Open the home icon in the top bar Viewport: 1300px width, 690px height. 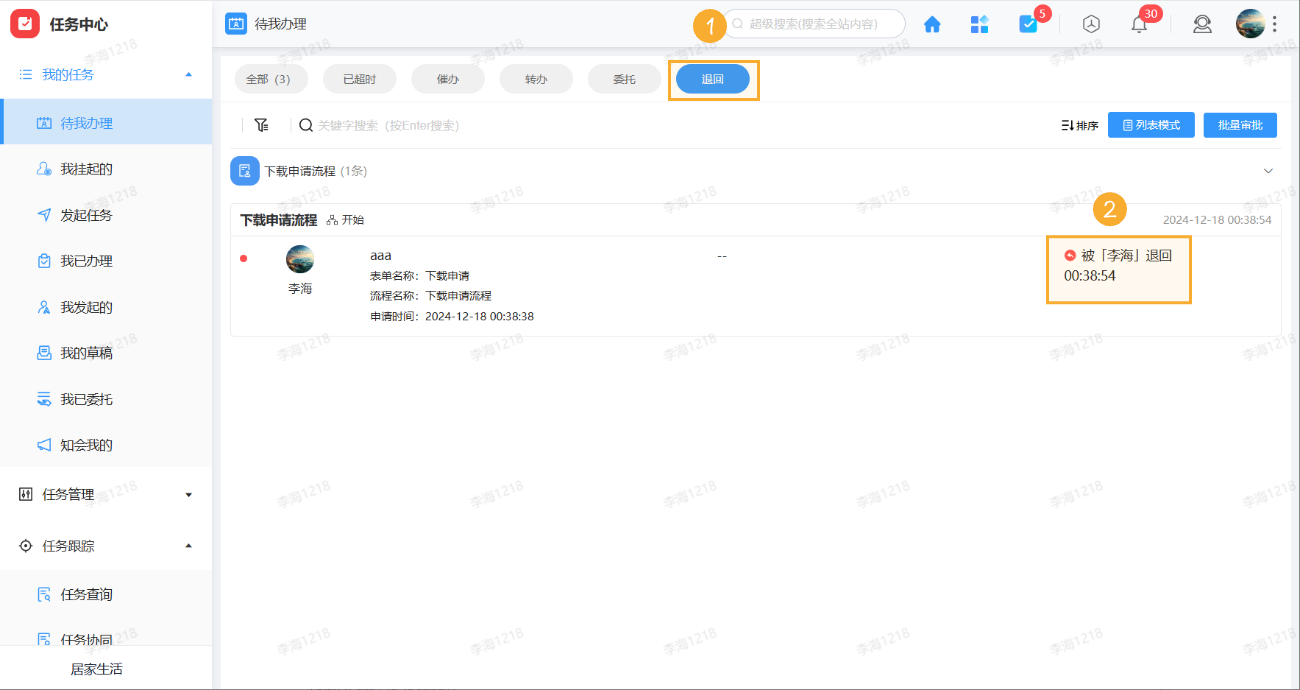click(931, 23)
